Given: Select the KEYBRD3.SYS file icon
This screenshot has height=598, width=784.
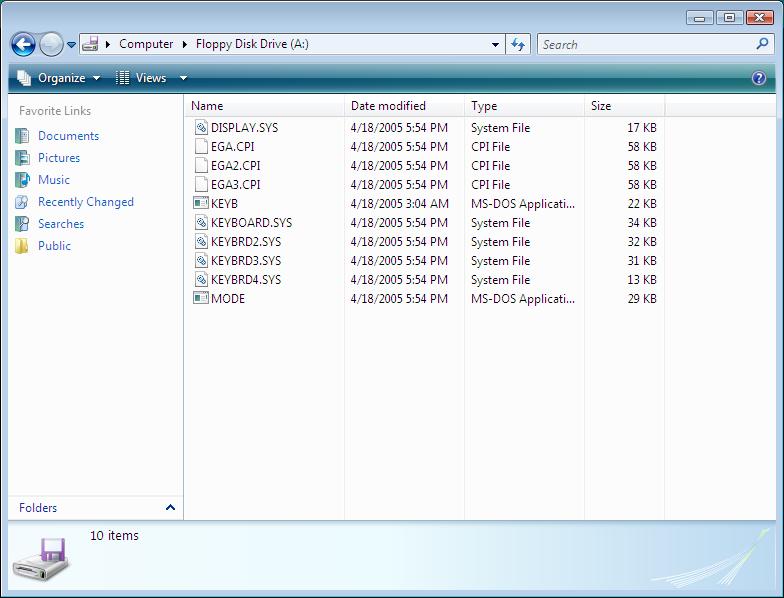Looking at the screenshot, I should (x=201, y=260).
